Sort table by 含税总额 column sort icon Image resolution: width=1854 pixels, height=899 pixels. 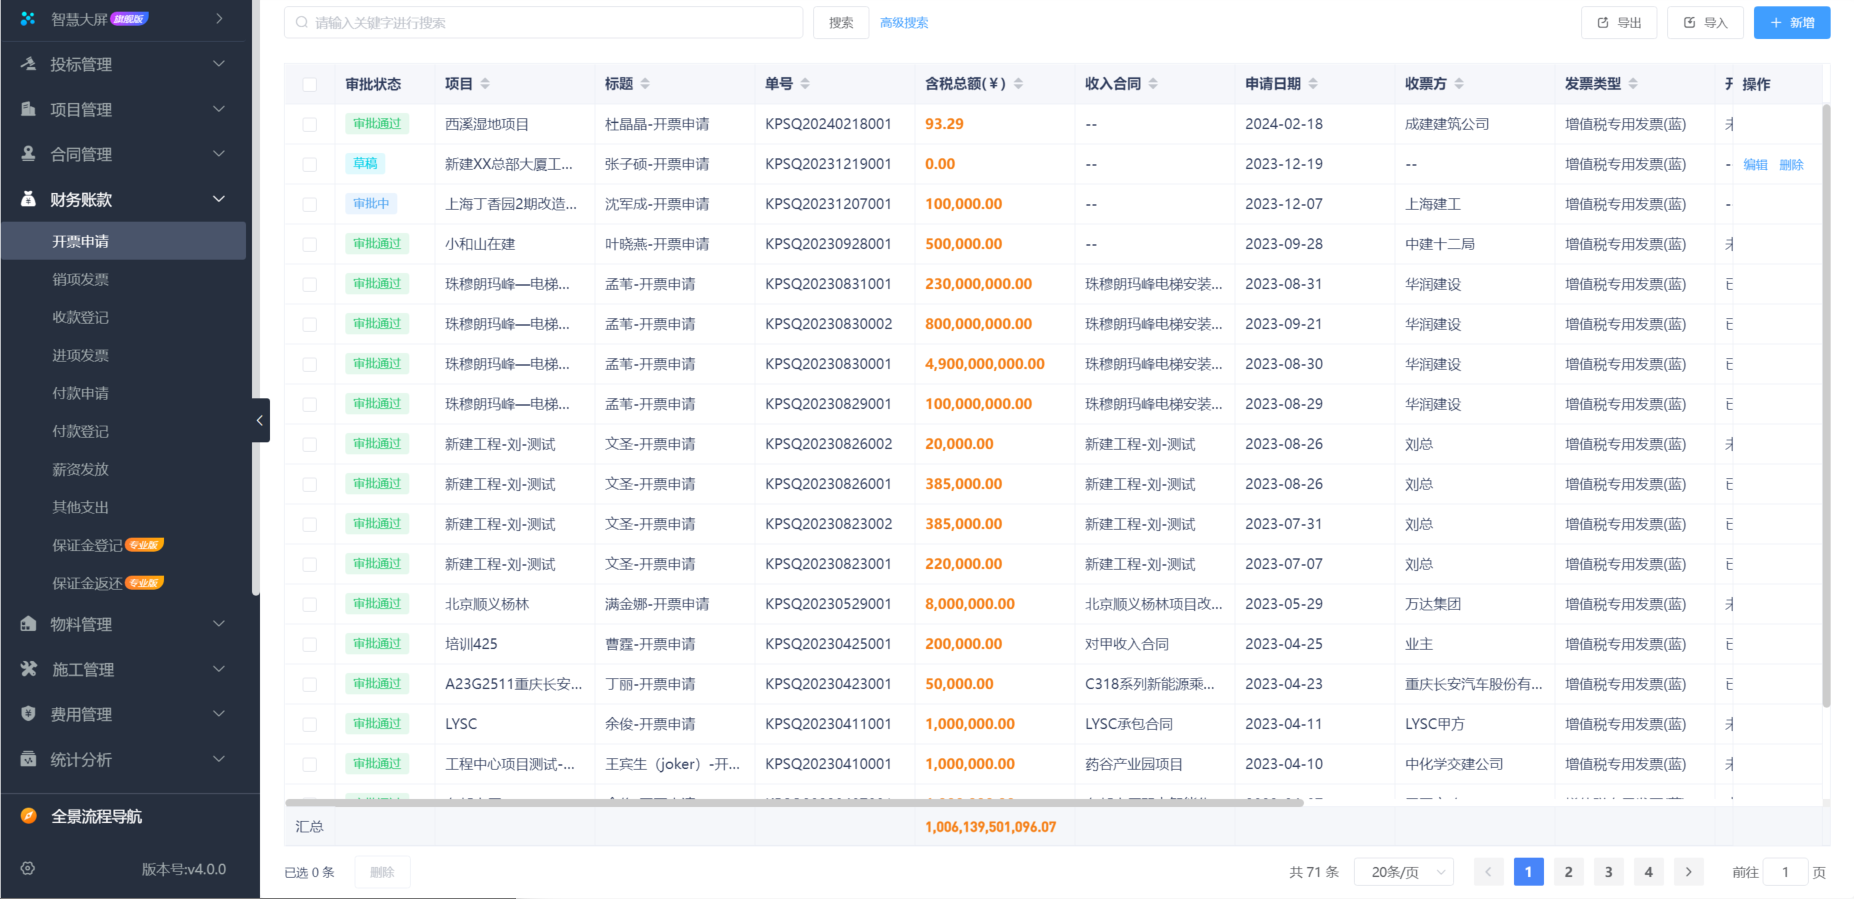pyautogui.click(x=1018, y=84)
